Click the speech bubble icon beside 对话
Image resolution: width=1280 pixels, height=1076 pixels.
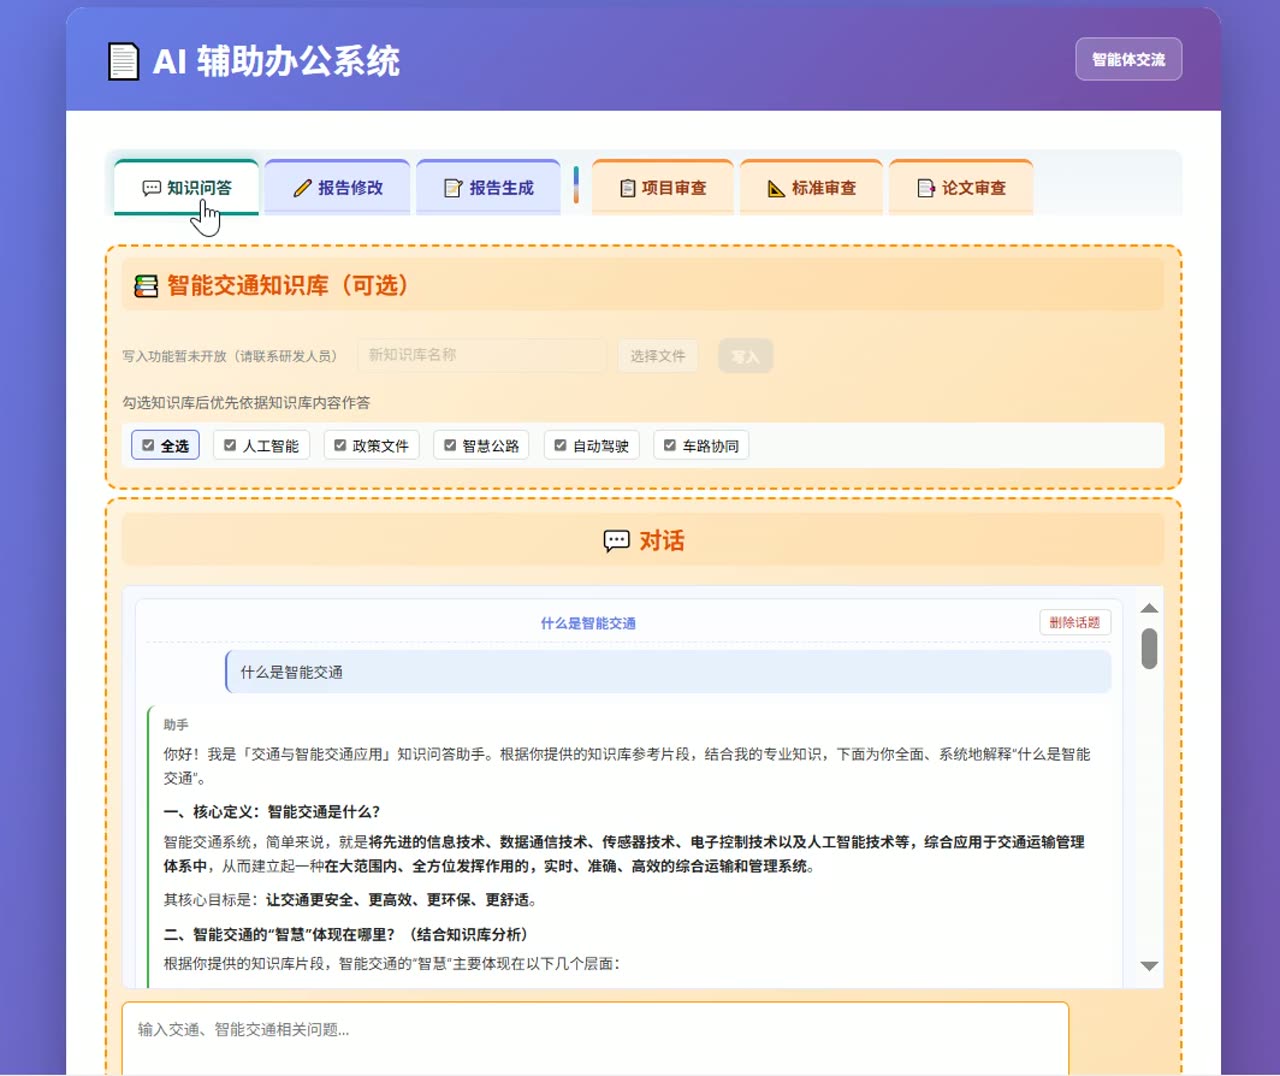[616, 541]
